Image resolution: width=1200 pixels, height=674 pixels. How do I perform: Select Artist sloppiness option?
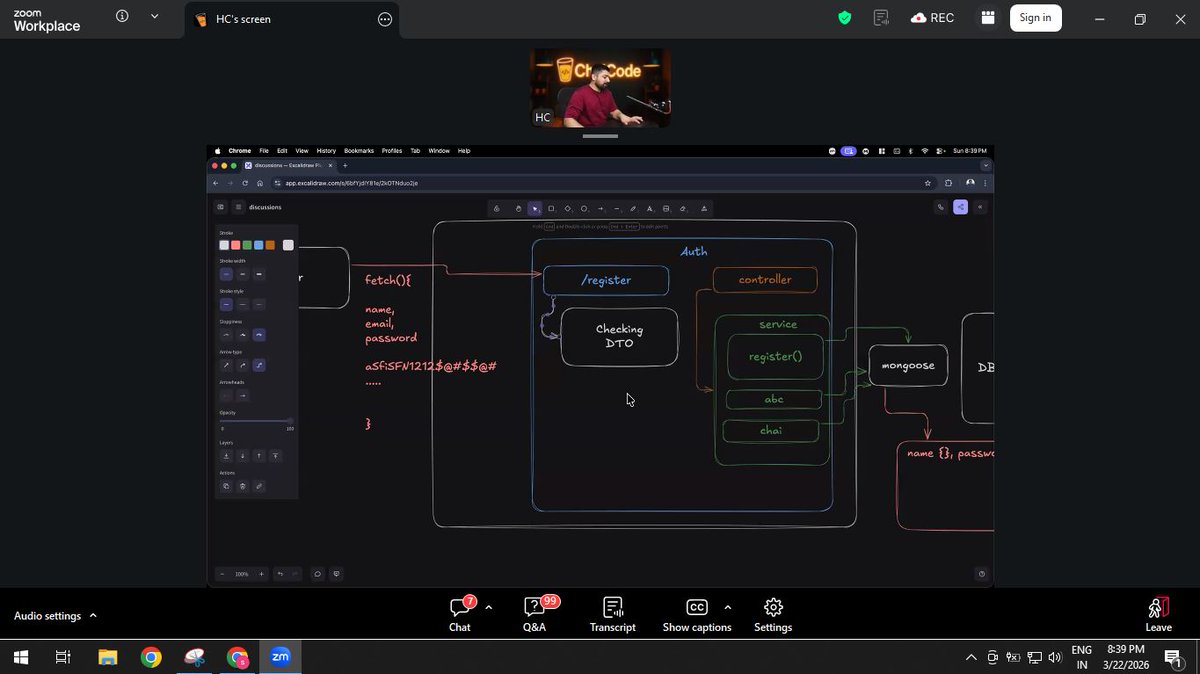point(243,335)
